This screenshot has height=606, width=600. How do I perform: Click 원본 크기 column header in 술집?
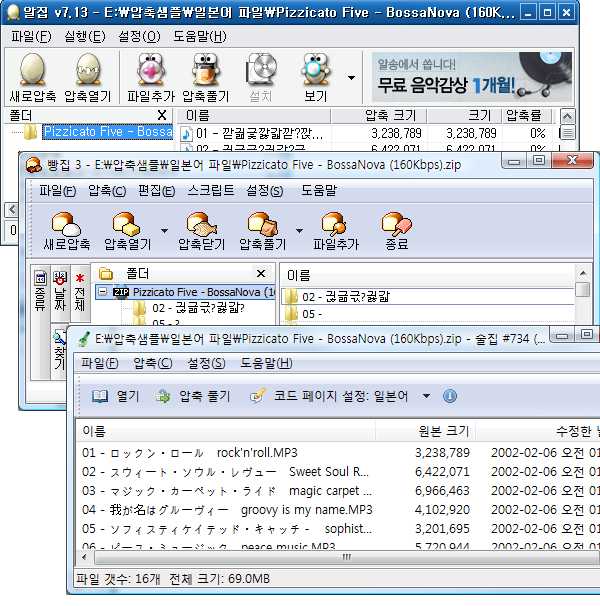point(425,431)
